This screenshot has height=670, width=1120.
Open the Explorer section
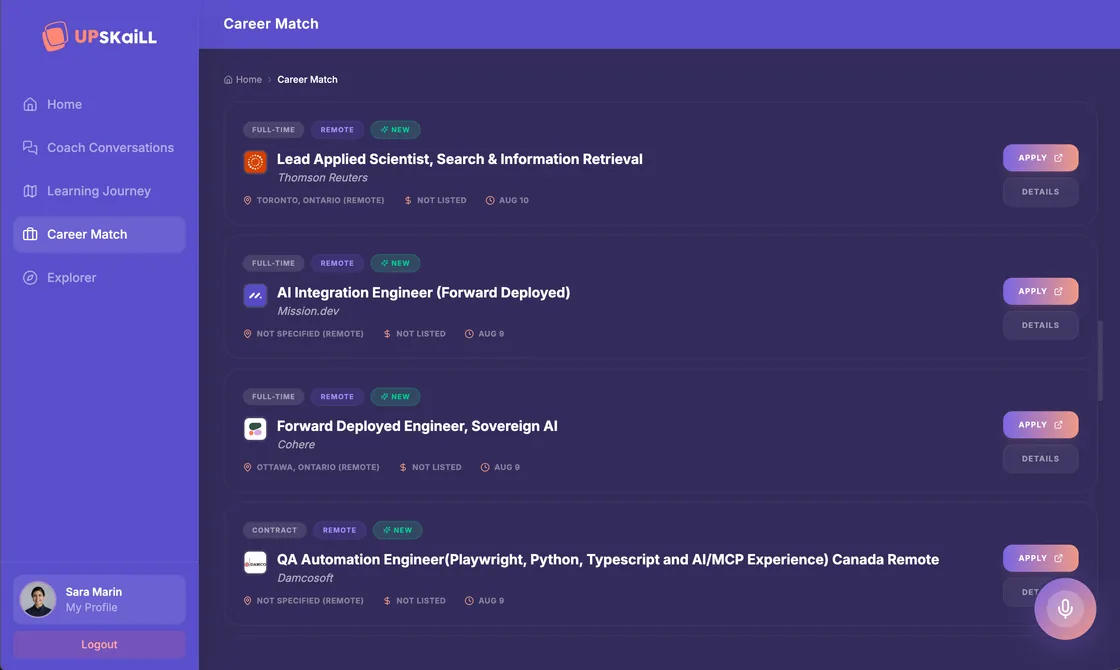pos(99,278)
